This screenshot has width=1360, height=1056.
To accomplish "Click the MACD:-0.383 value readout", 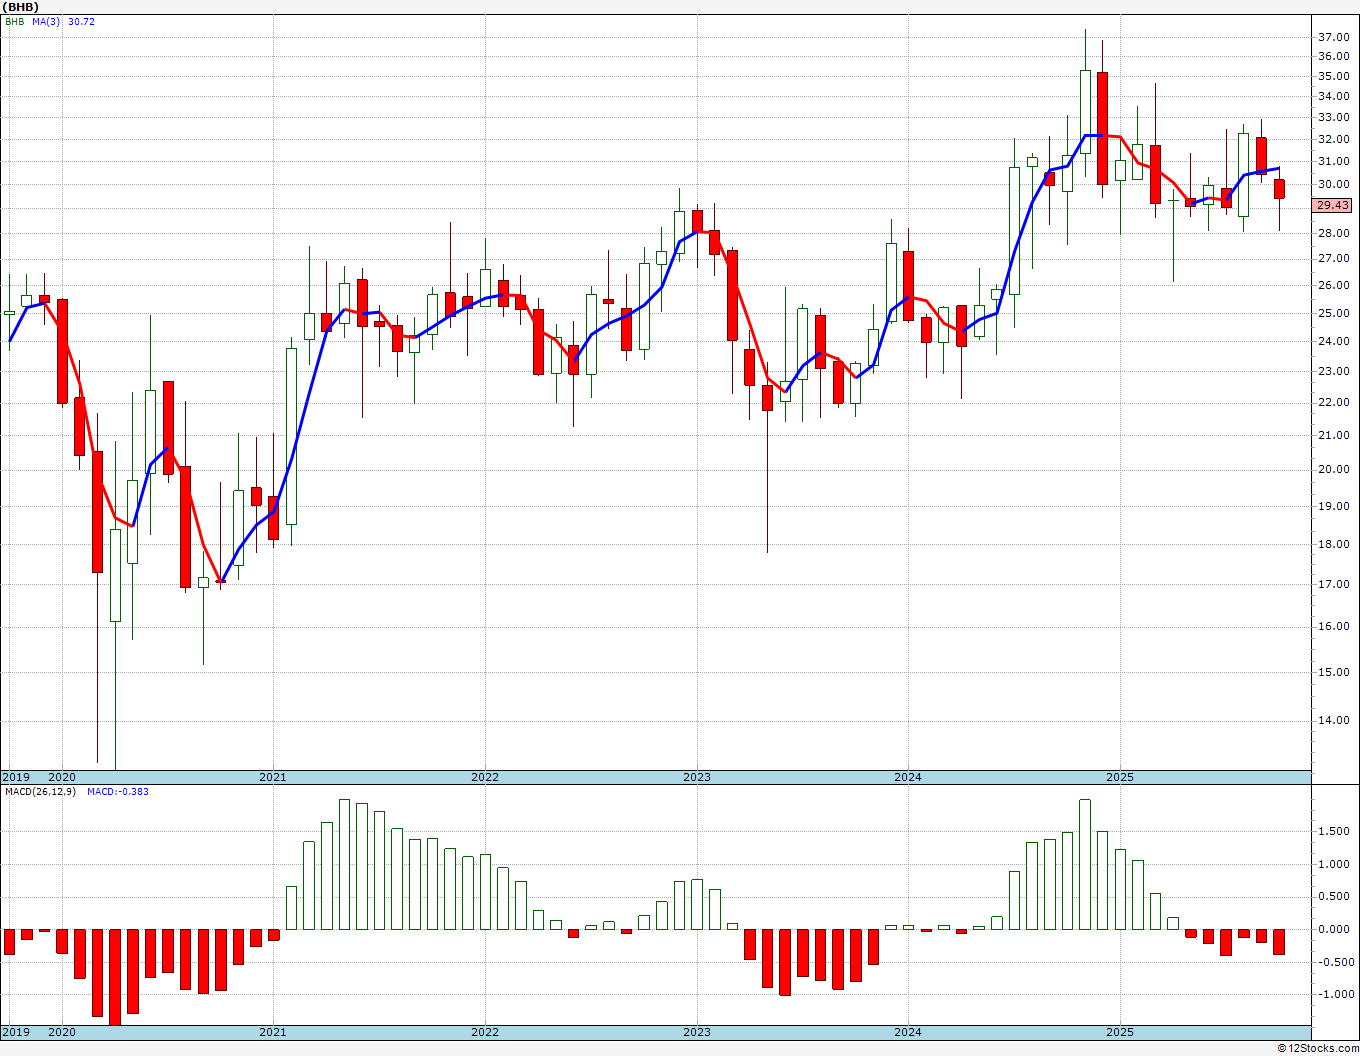I will click(x=118, y=792).
